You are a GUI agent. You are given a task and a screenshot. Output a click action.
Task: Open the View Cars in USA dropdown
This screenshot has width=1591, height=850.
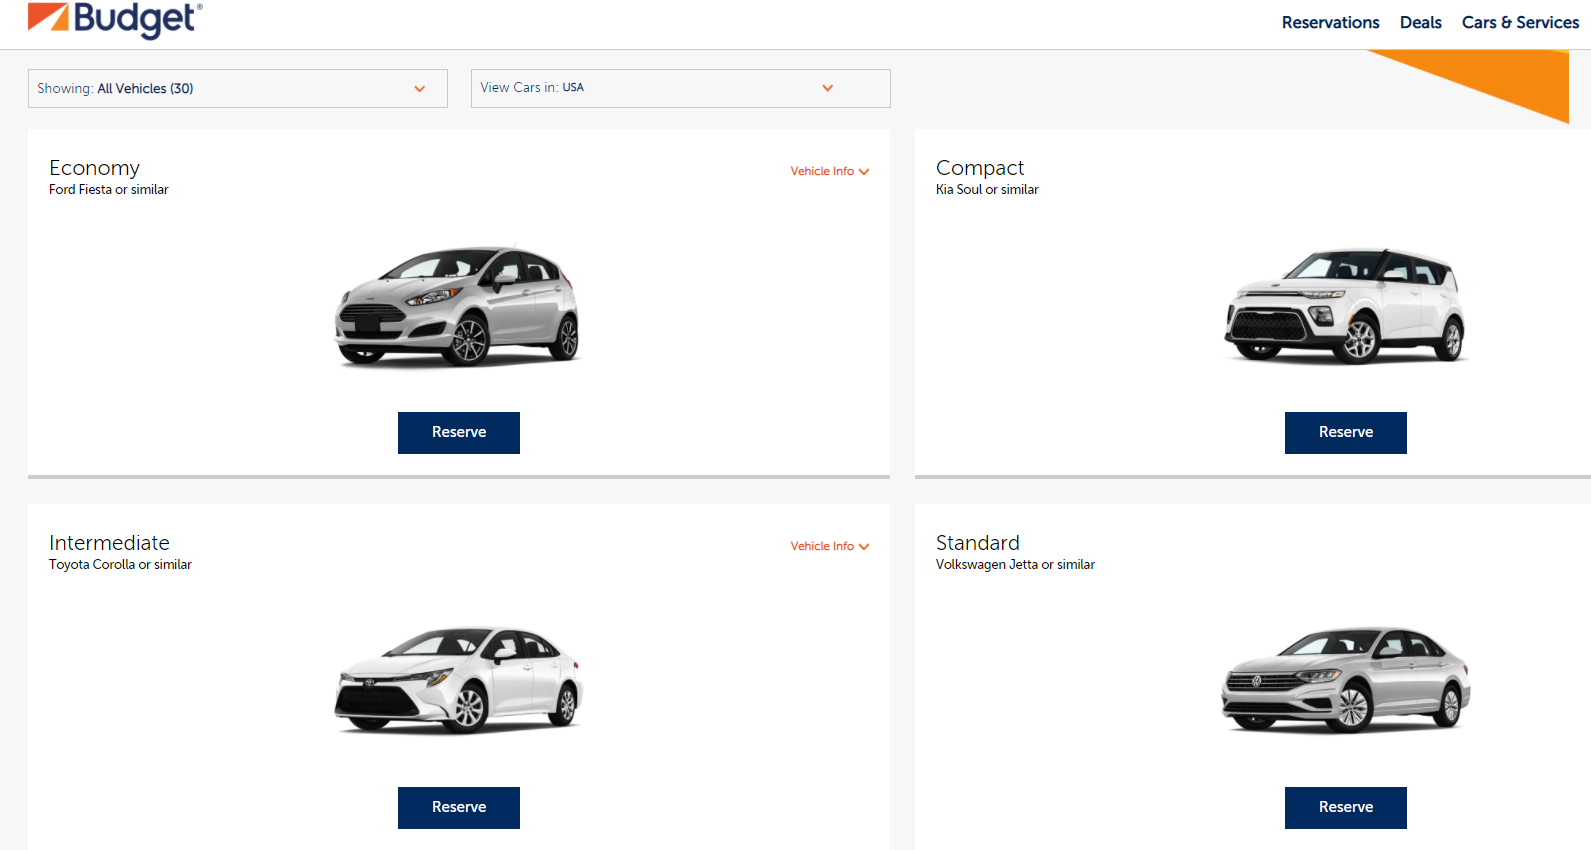click(680, 88)
